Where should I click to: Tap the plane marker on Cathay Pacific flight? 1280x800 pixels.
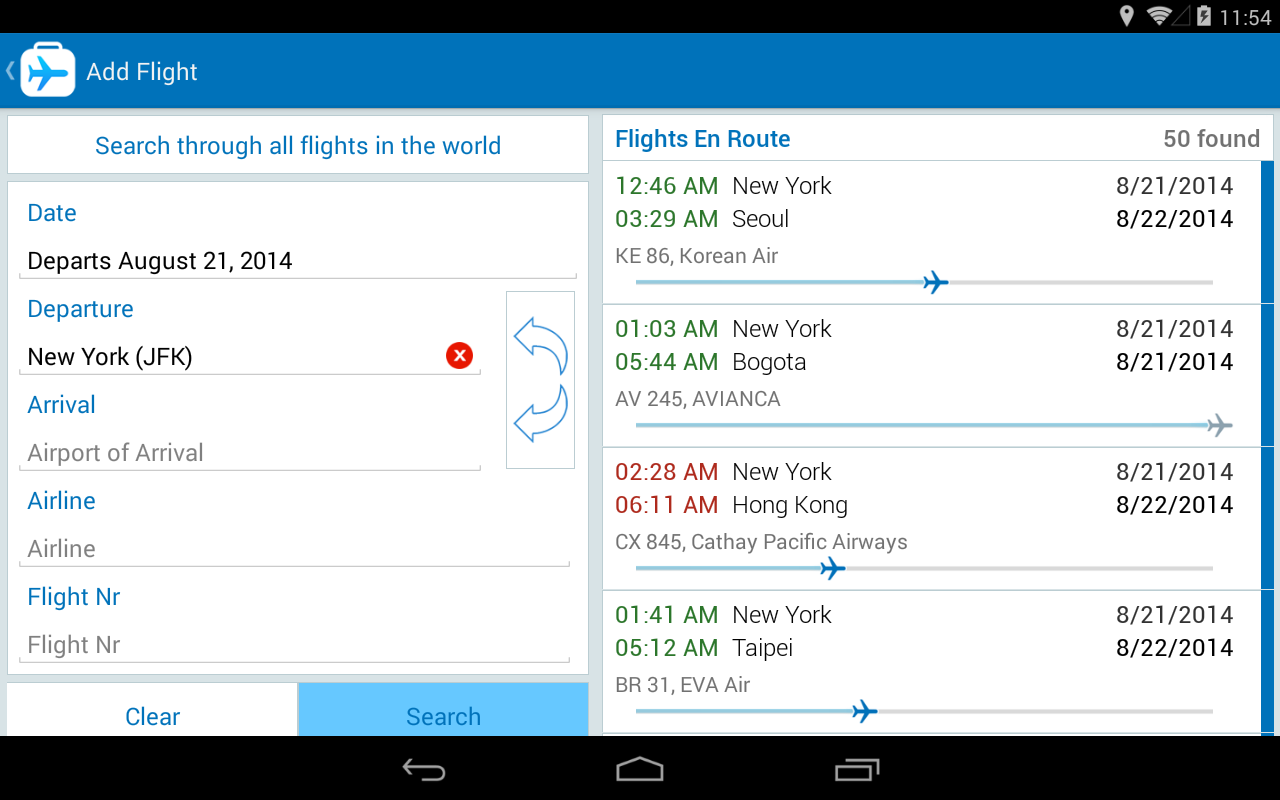pyautogui.click(x=832, y=568)
